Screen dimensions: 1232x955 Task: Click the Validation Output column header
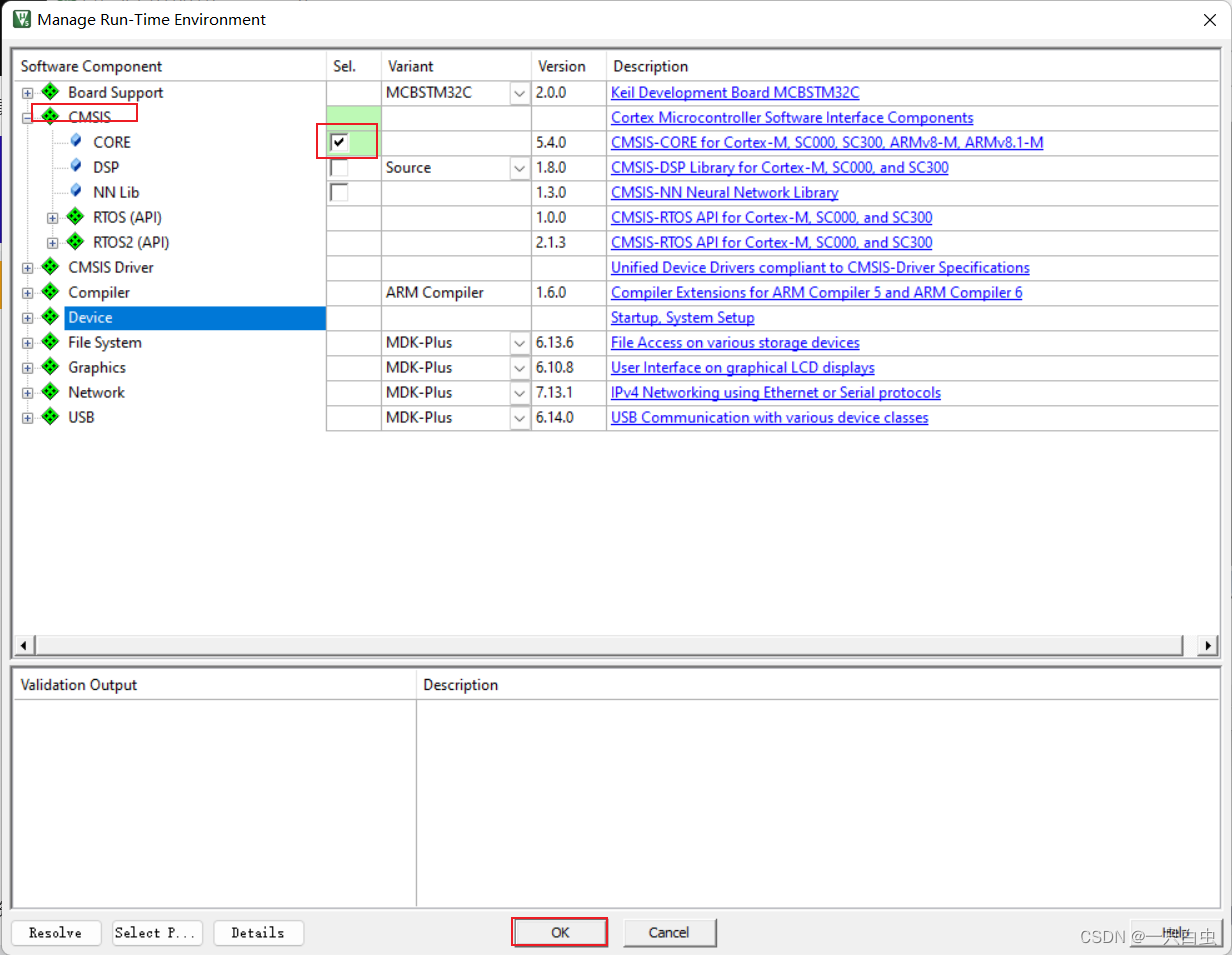[x=214, y=685]
